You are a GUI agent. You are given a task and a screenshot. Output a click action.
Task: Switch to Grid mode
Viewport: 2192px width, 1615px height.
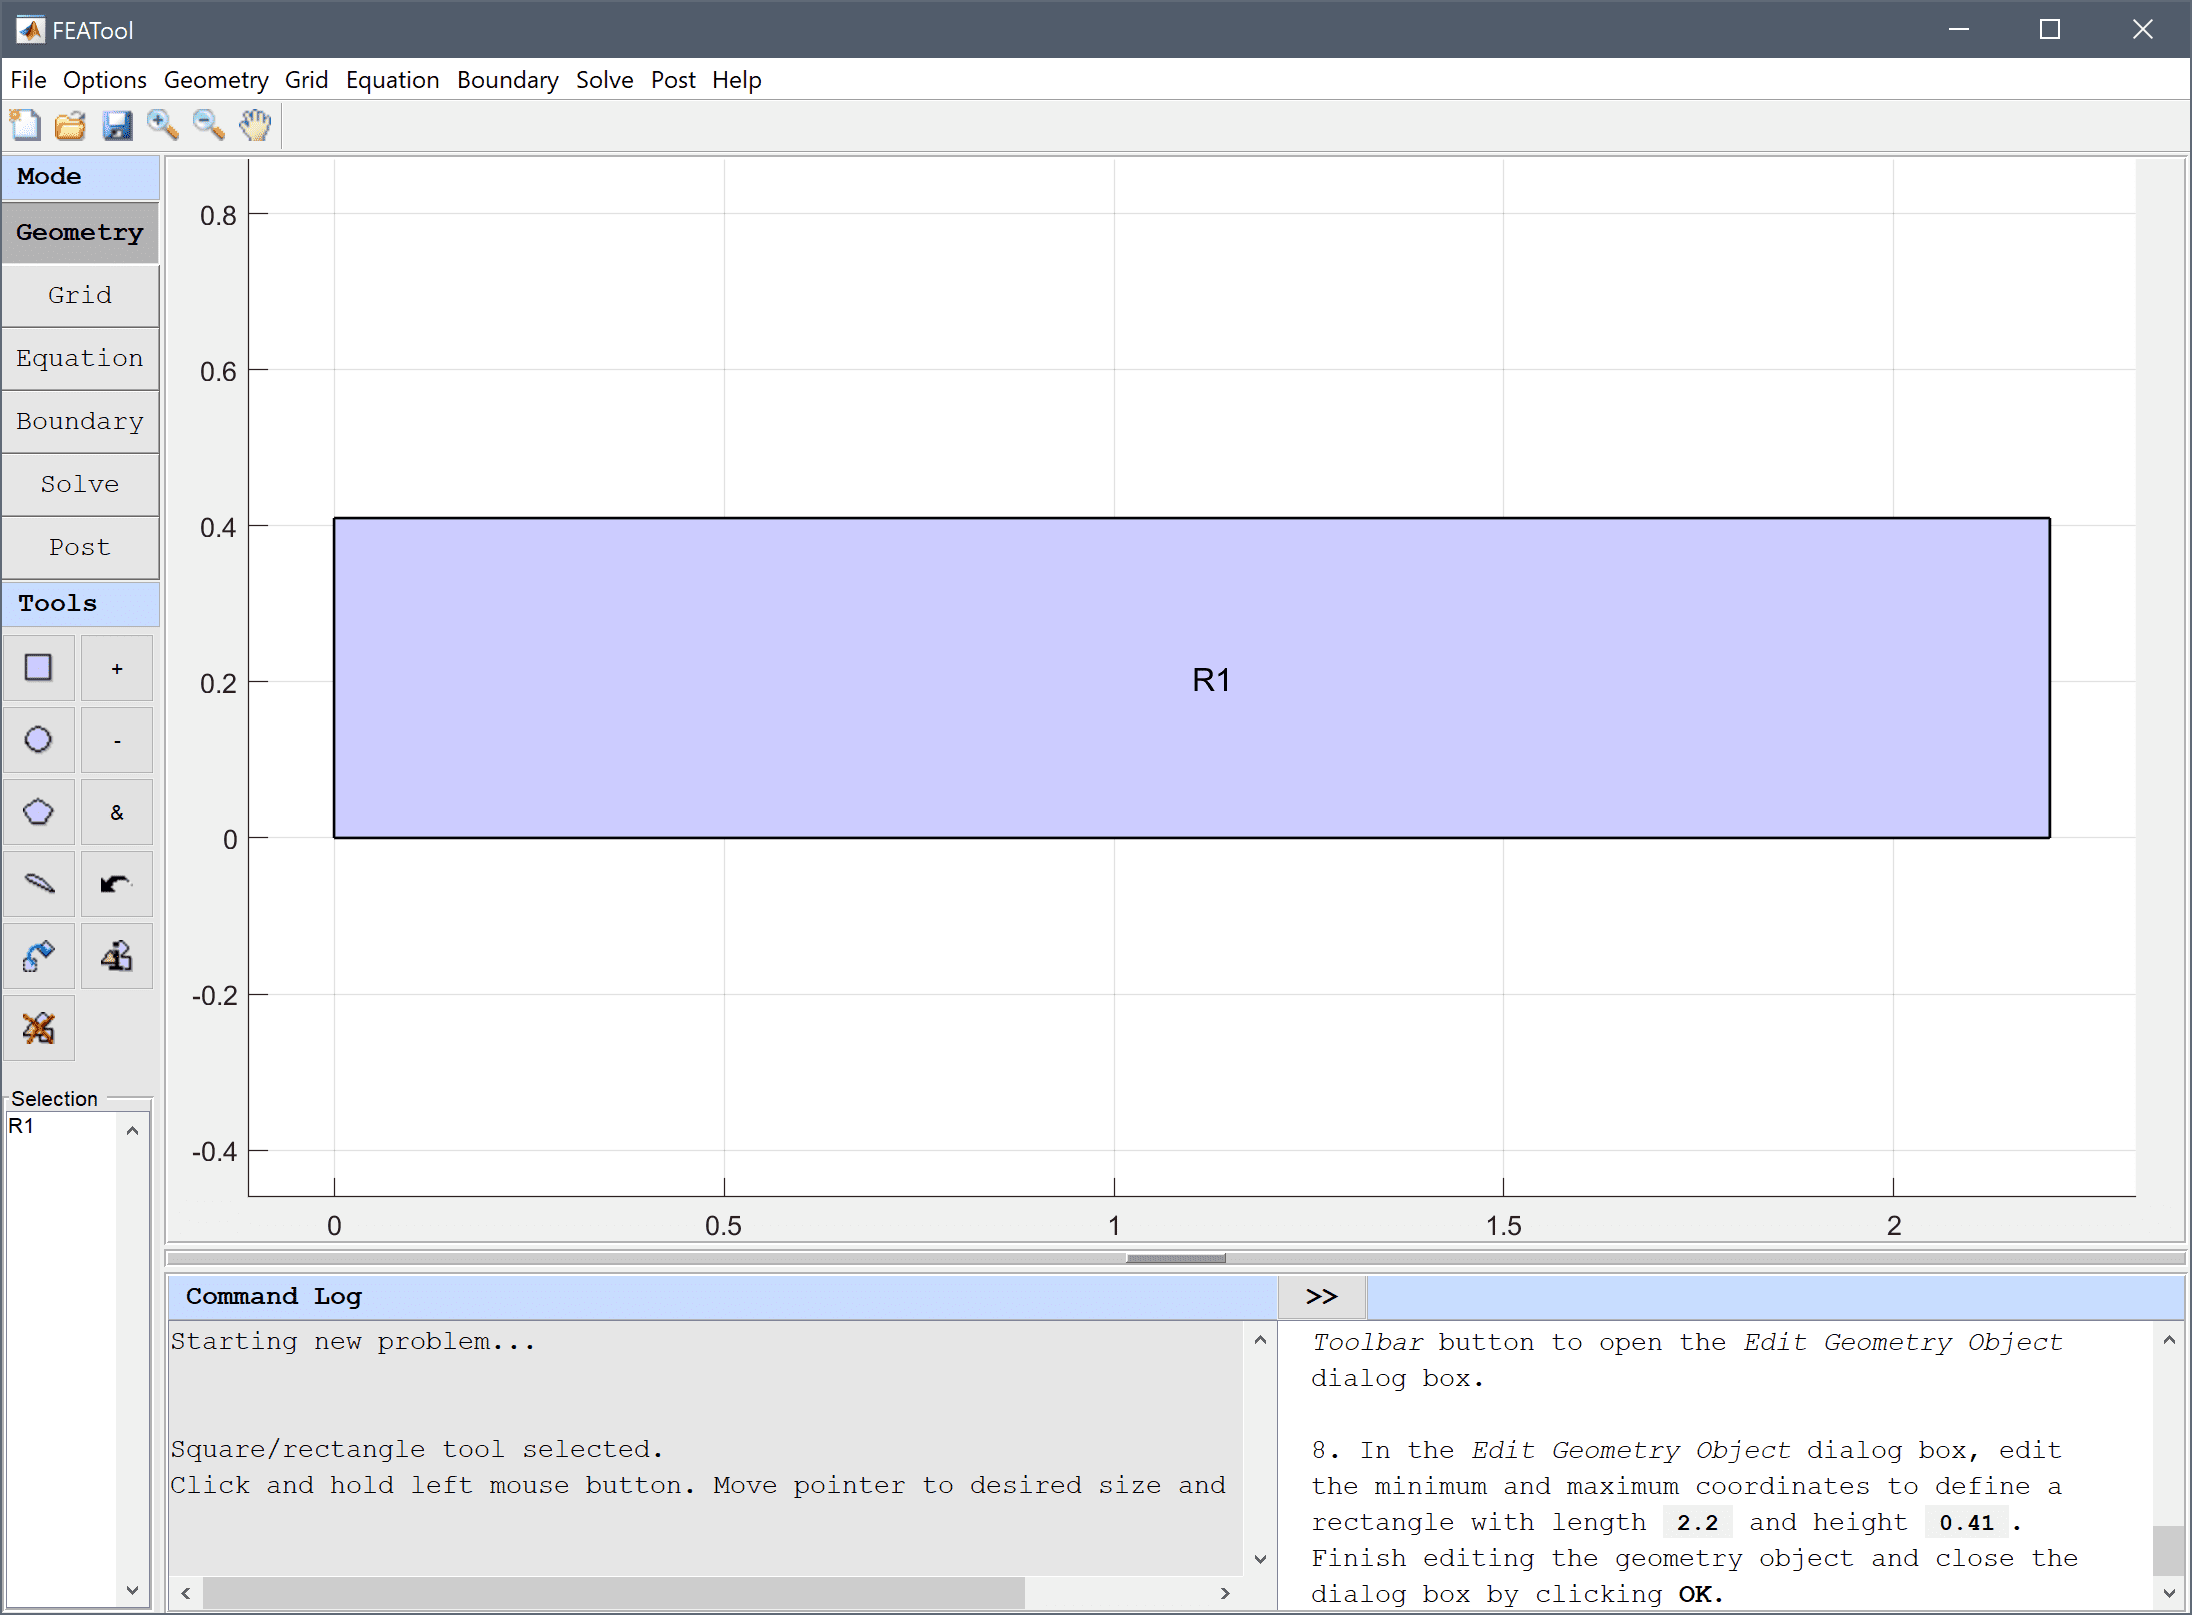80,296
